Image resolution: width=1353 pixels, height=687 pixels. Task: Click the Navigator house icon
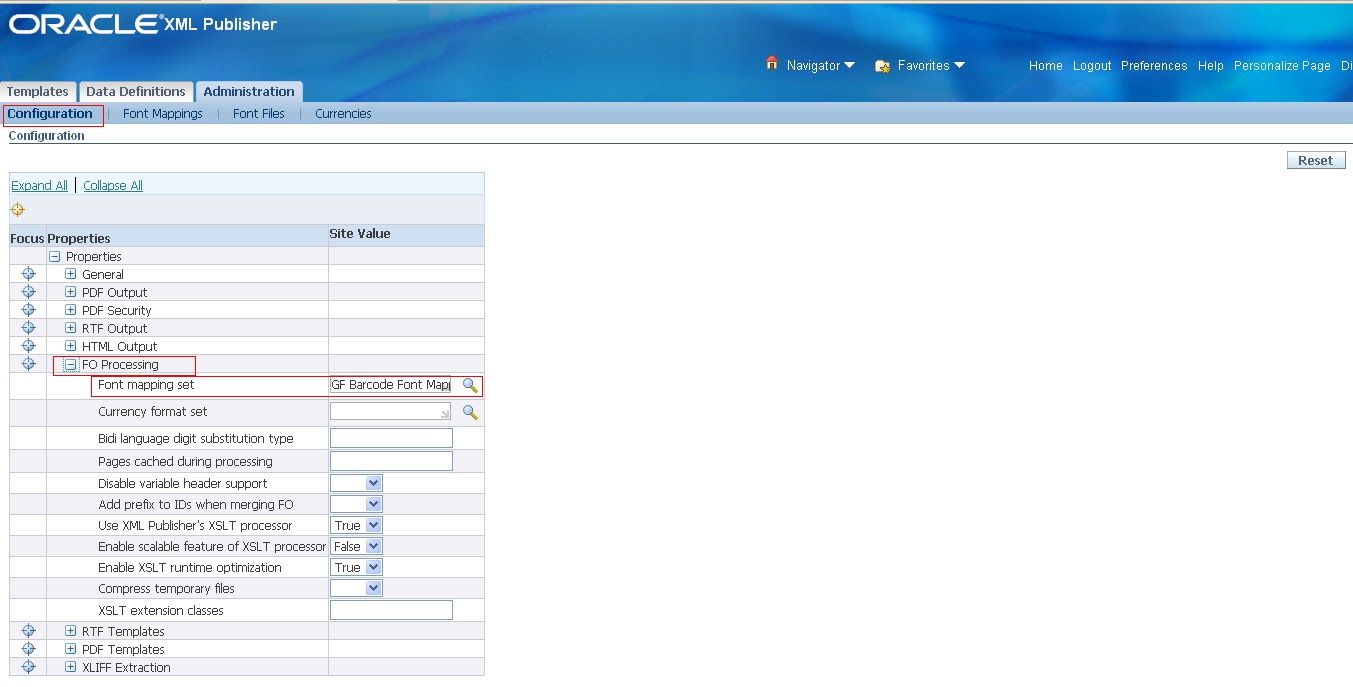(x=771, y=64)
